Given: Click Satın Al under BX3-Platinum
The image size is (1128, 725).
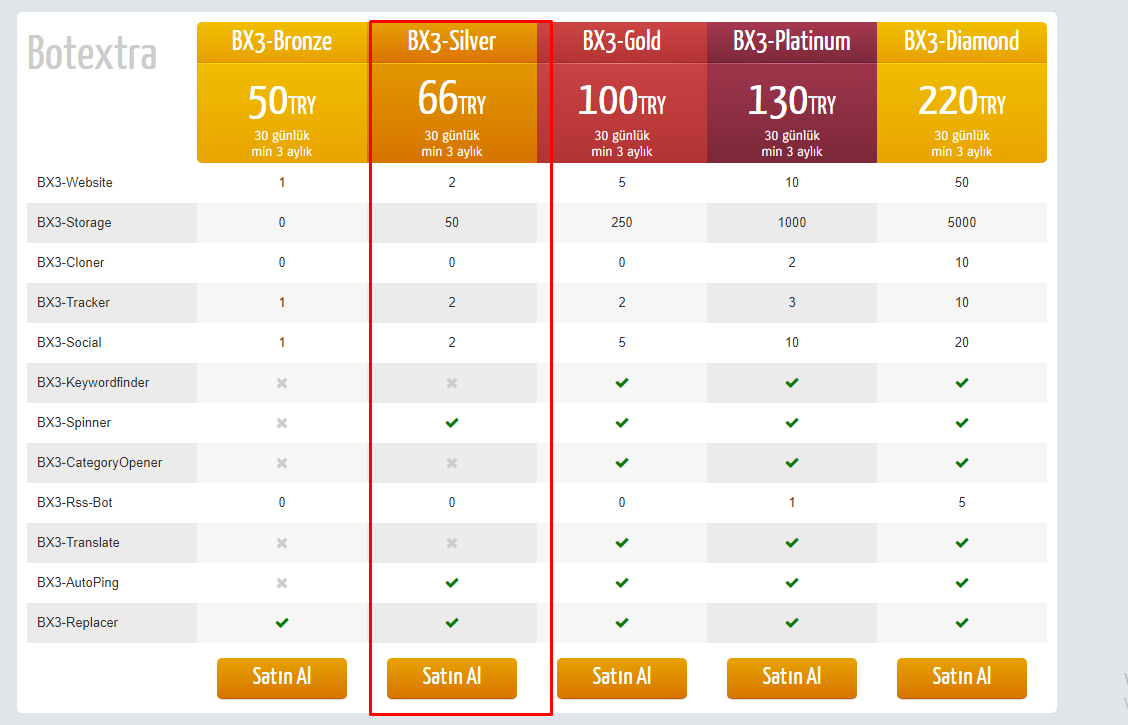Looking at the screenshot, I should [x=792, y=678].
